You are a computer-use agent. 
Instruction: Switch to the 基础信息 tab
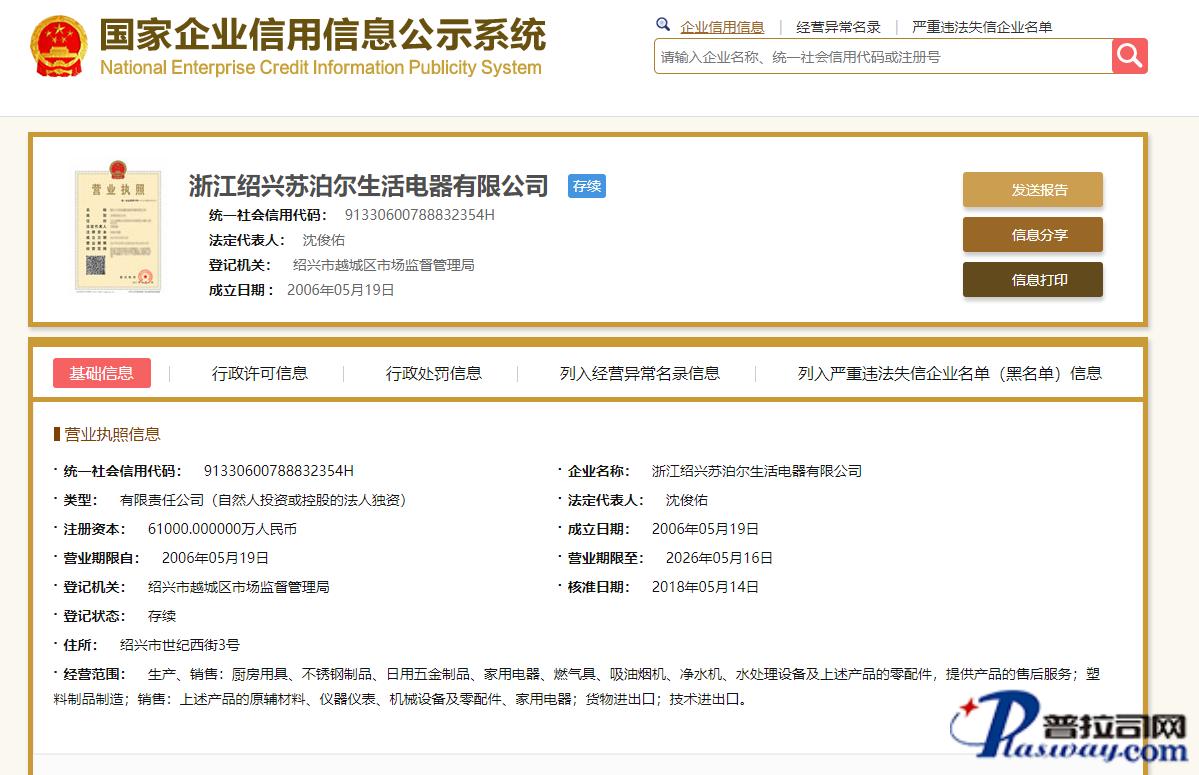(102, 373)
